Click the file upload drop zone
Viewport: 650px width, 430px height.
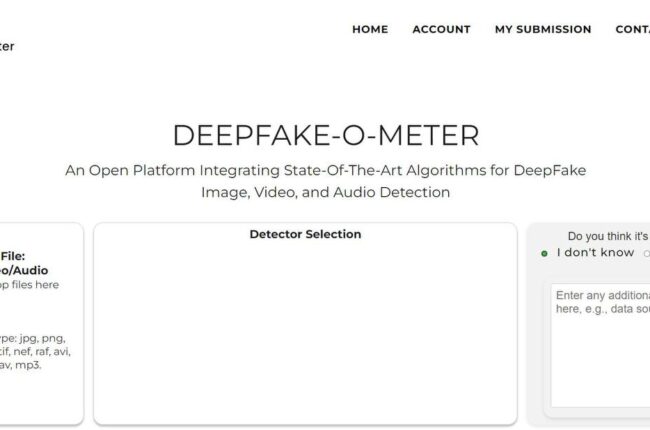pos(40,320)
